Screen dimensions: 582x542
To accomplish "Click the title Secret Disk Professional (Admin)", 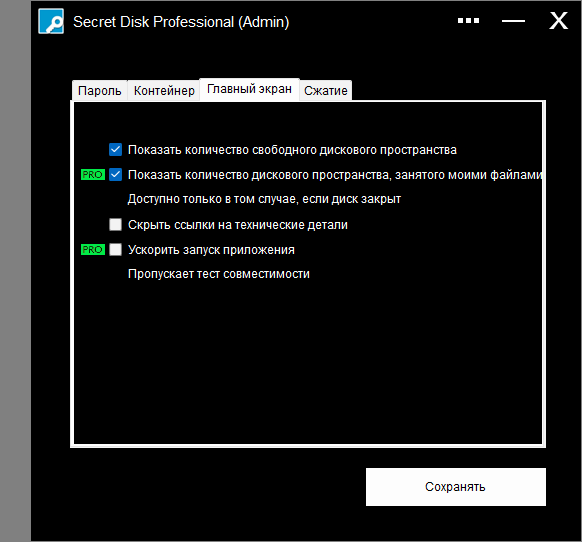I will click(x=181, y=22).
